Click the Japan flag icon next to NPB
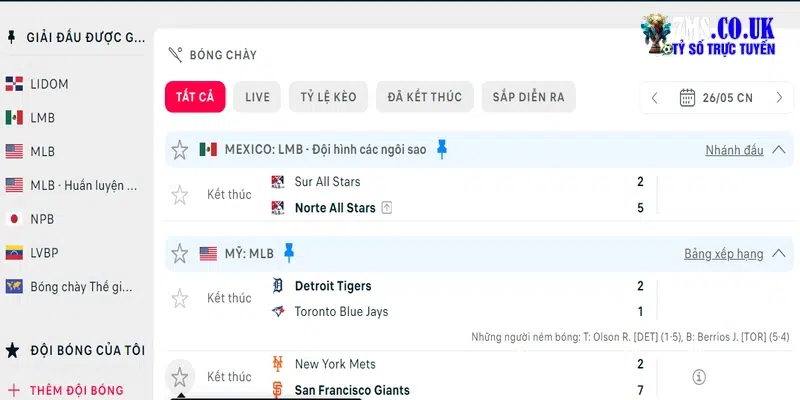This screenshot has width=800, height=400. pos(14,219)
